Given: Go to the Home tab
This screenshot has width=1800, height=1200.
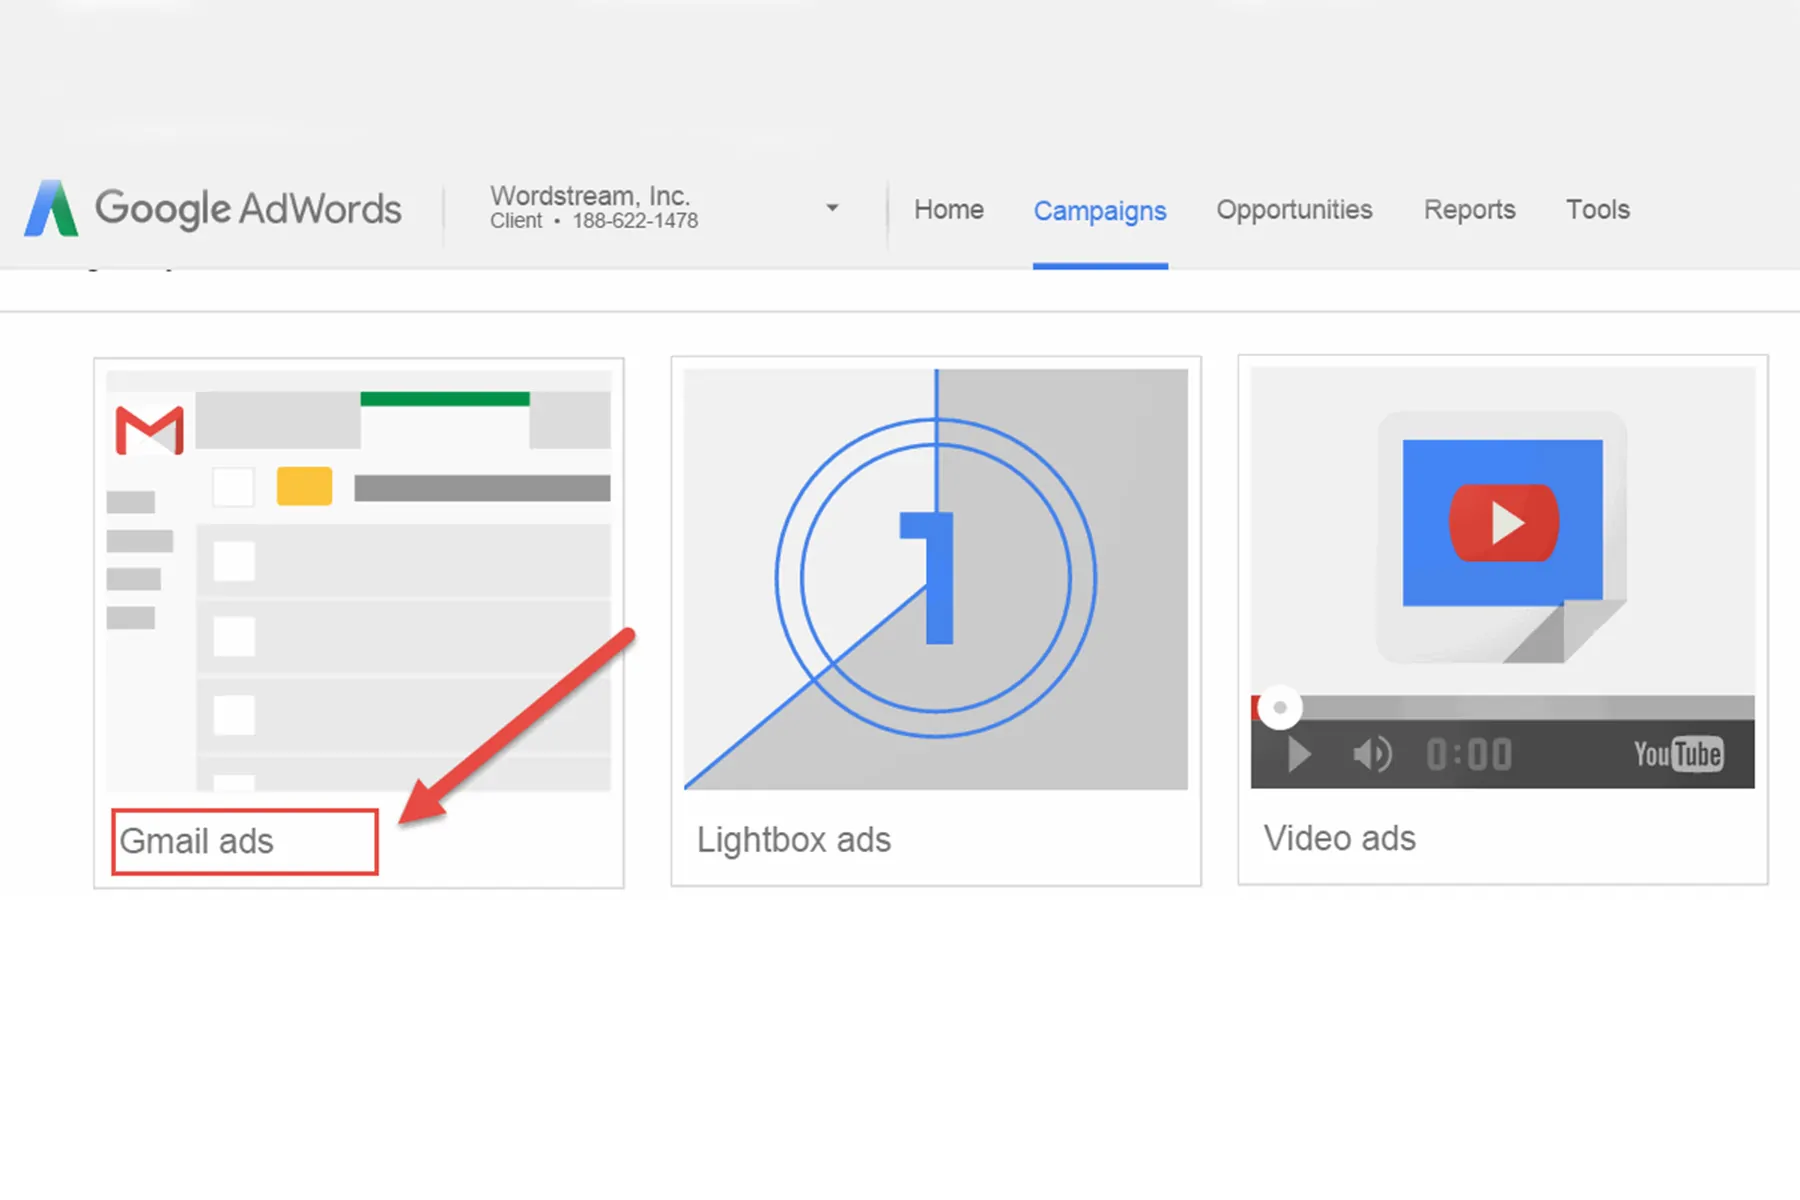Looking at the screenshot, I should click(x=948, y=210).
